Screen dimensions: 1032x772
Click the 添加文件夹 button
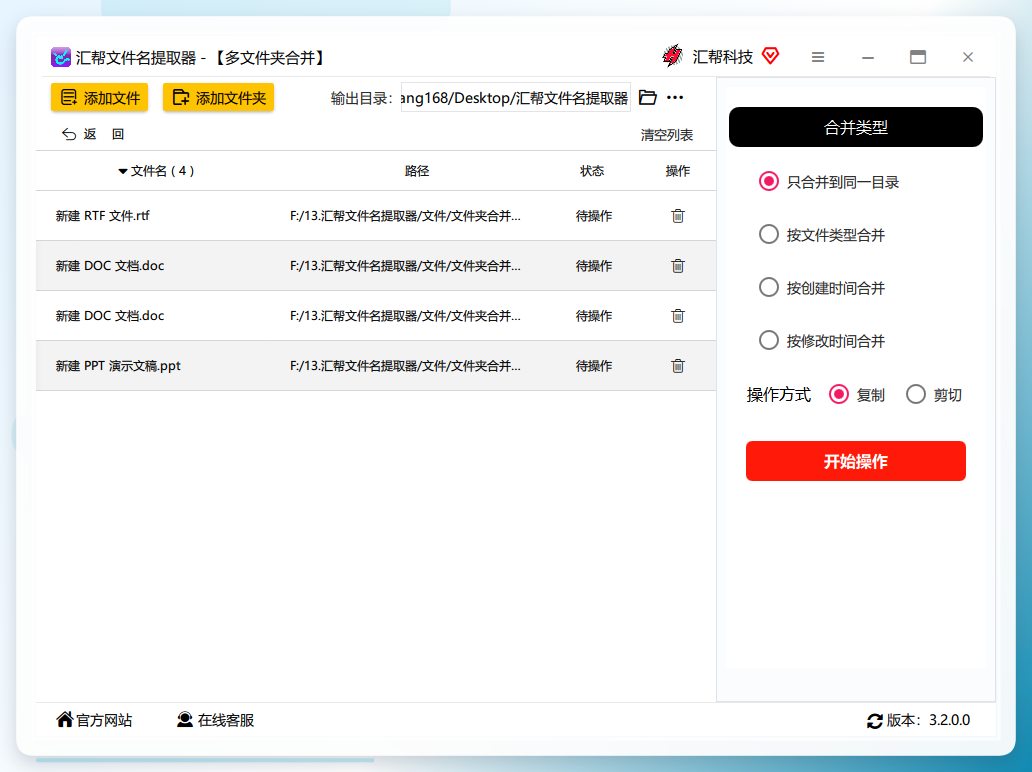(219, 97)
